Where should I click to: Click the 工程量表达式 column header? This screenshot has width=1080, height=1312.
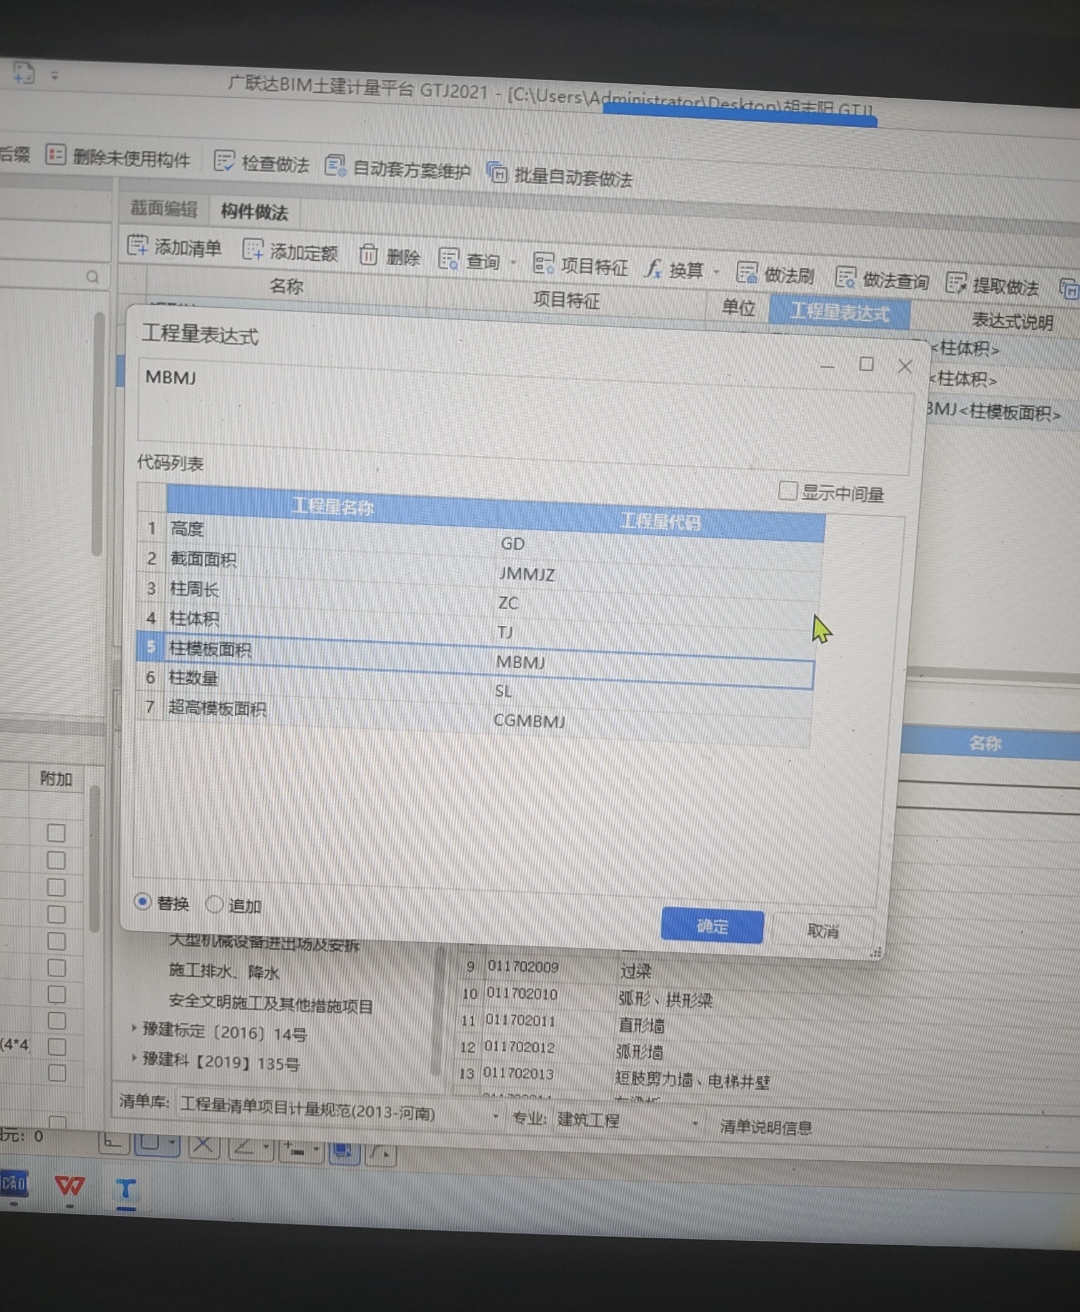(x=839, y=312)
